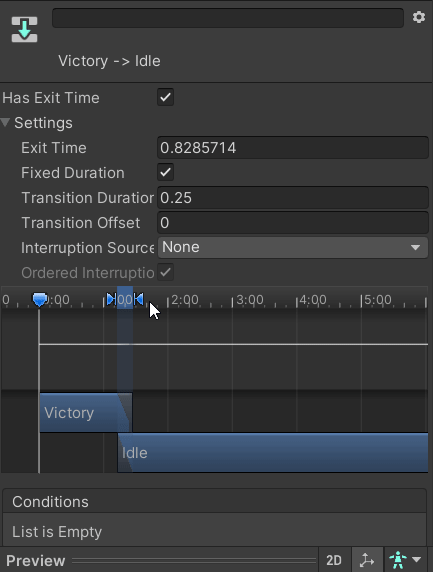Image resolution: width=433 pixels, height=572 pixels.
Task: Select the Idle clip in timeline
Action: coord(272,453)
